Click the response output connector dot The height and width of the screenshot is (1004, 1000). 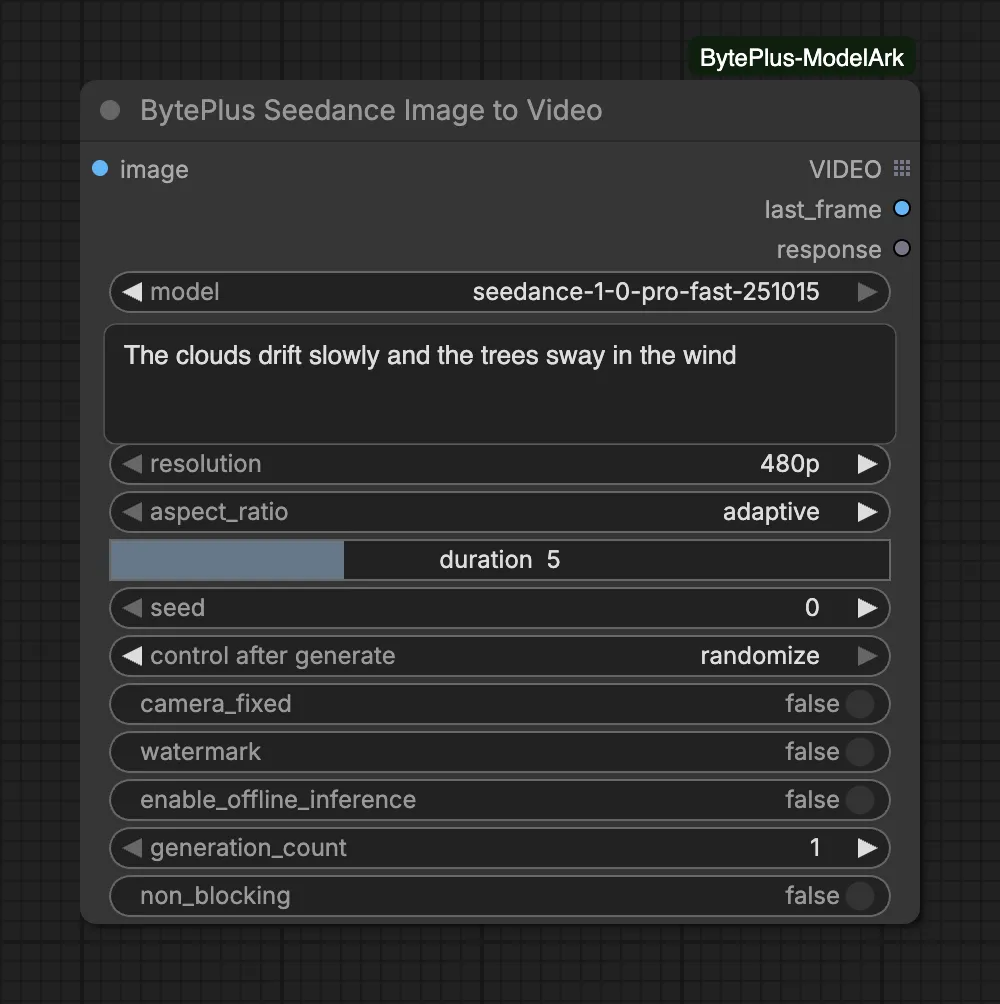click(x=902, y=248)
